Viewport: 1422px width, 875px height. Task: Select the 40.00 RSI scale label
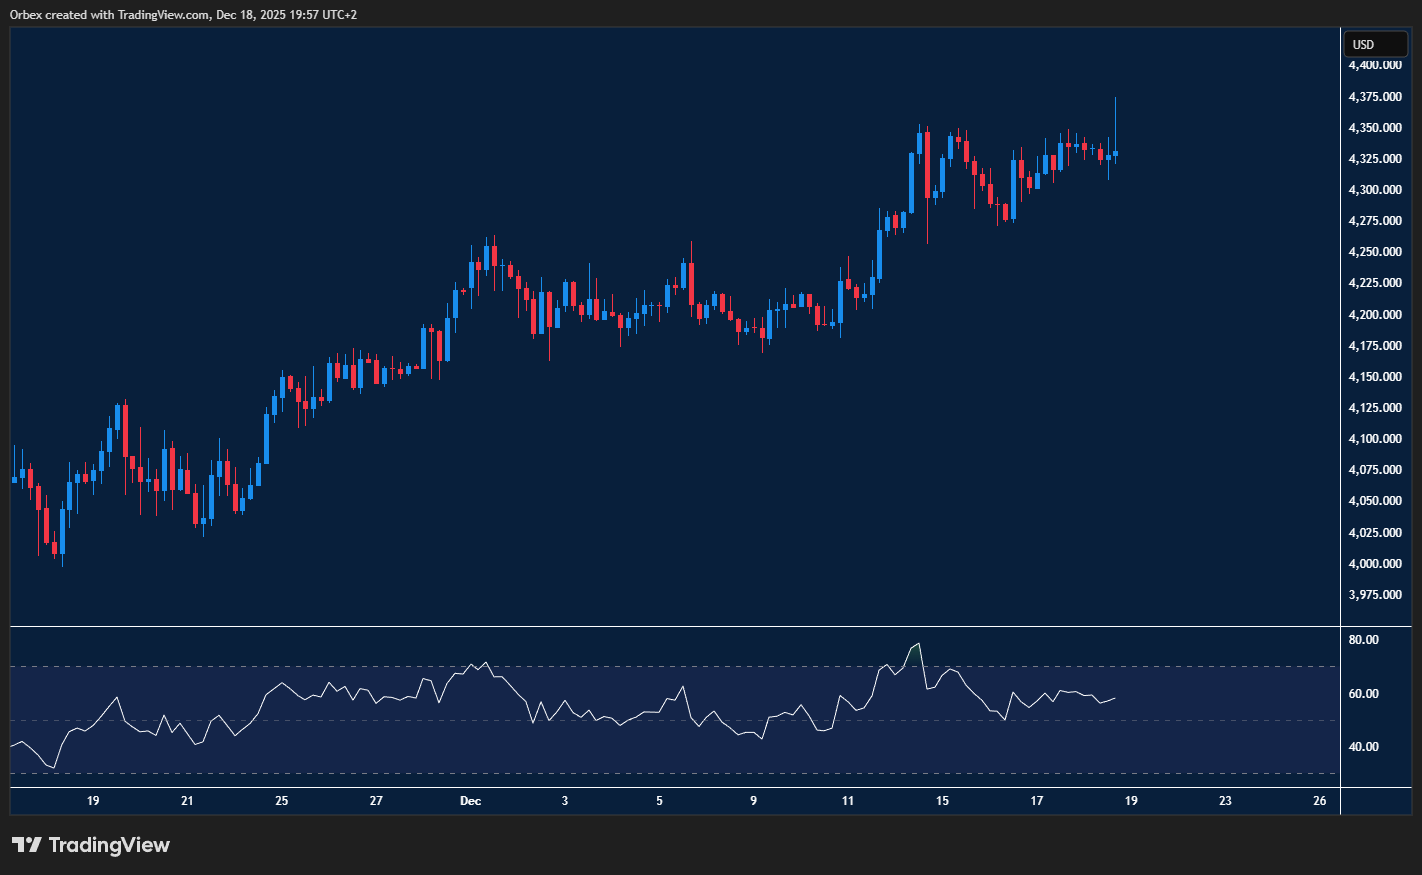point(1363,747)
